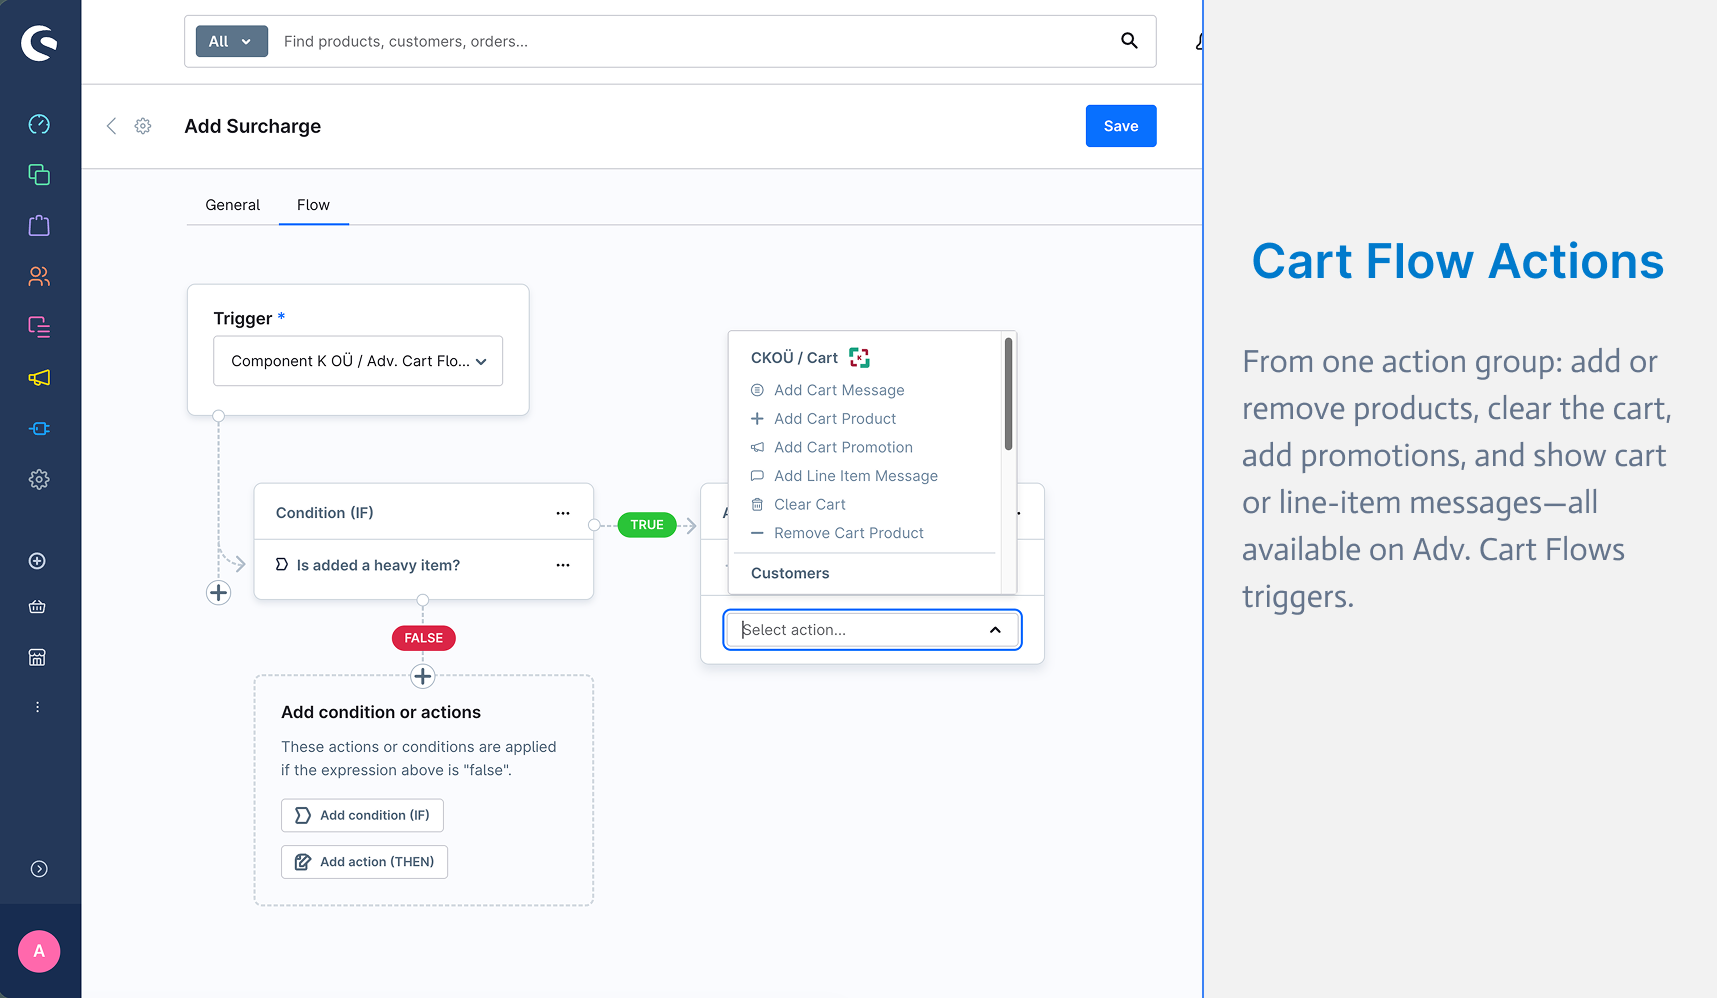Click Add condition (IF) button
The image size is (1717, 998).
click(362, 815)
